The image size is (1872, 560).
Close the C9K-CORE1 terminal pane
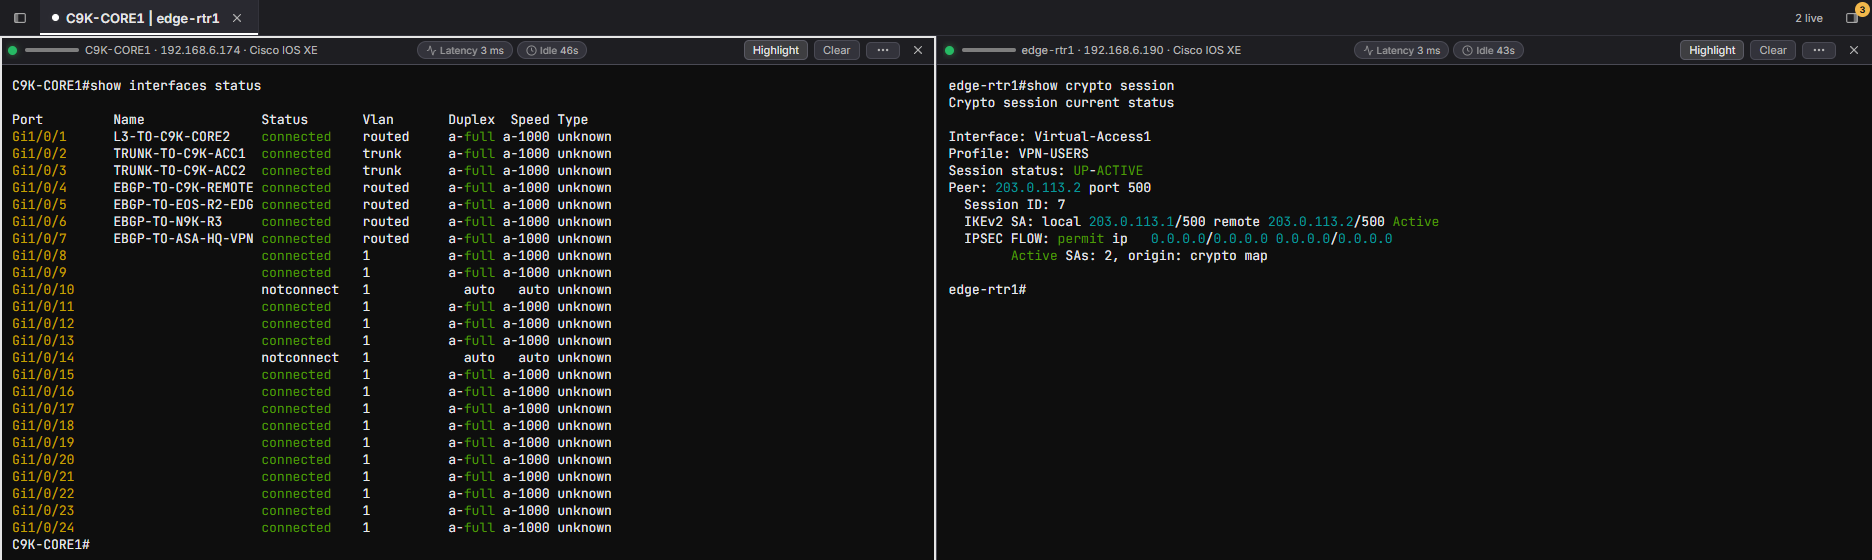[x=918, y=50]
